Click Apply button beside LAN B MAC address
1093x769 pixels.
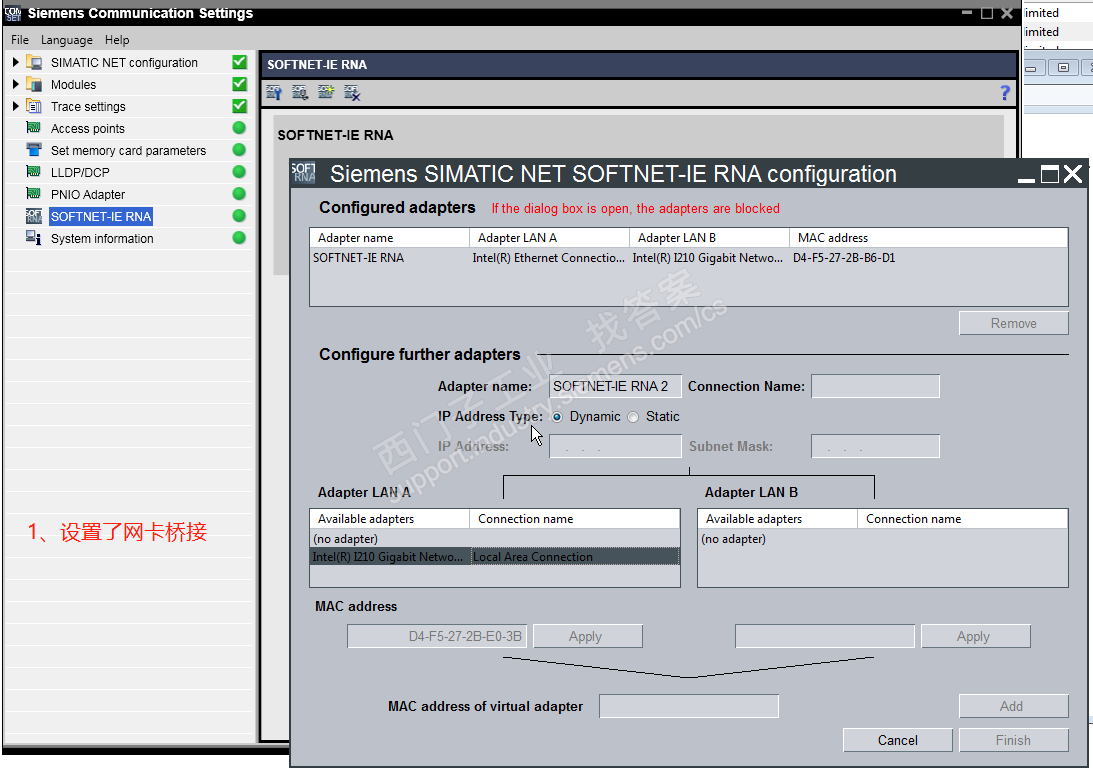[975, 636]
